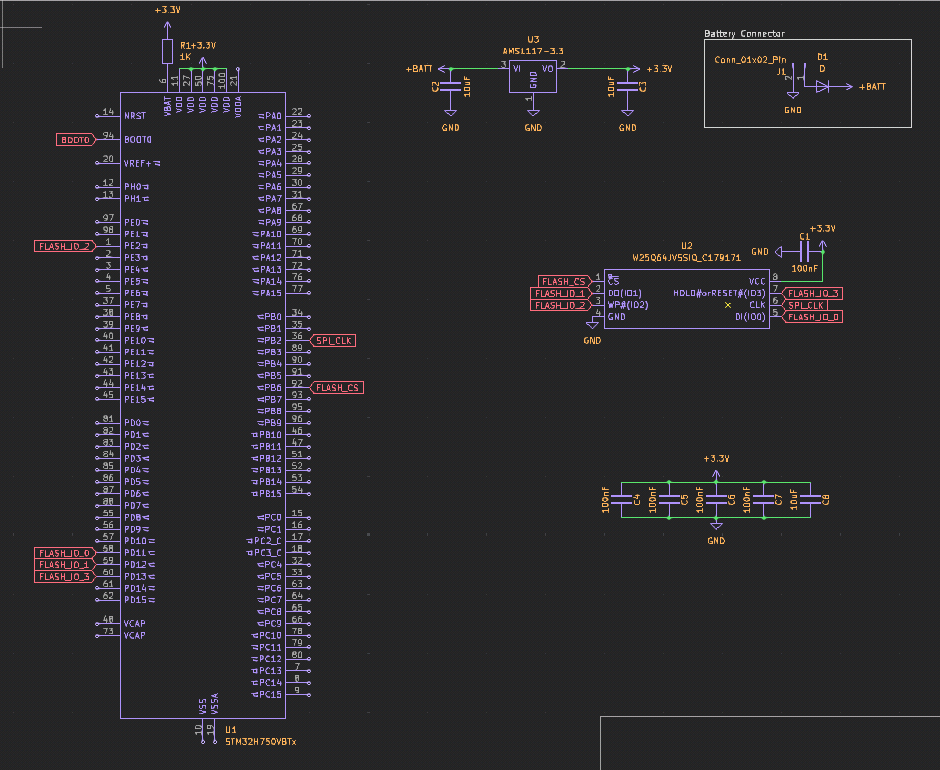The width and height of the screenshot is (940, 770).
Task: Select the R1 1K resistor symbol
Action: [167, 52]
